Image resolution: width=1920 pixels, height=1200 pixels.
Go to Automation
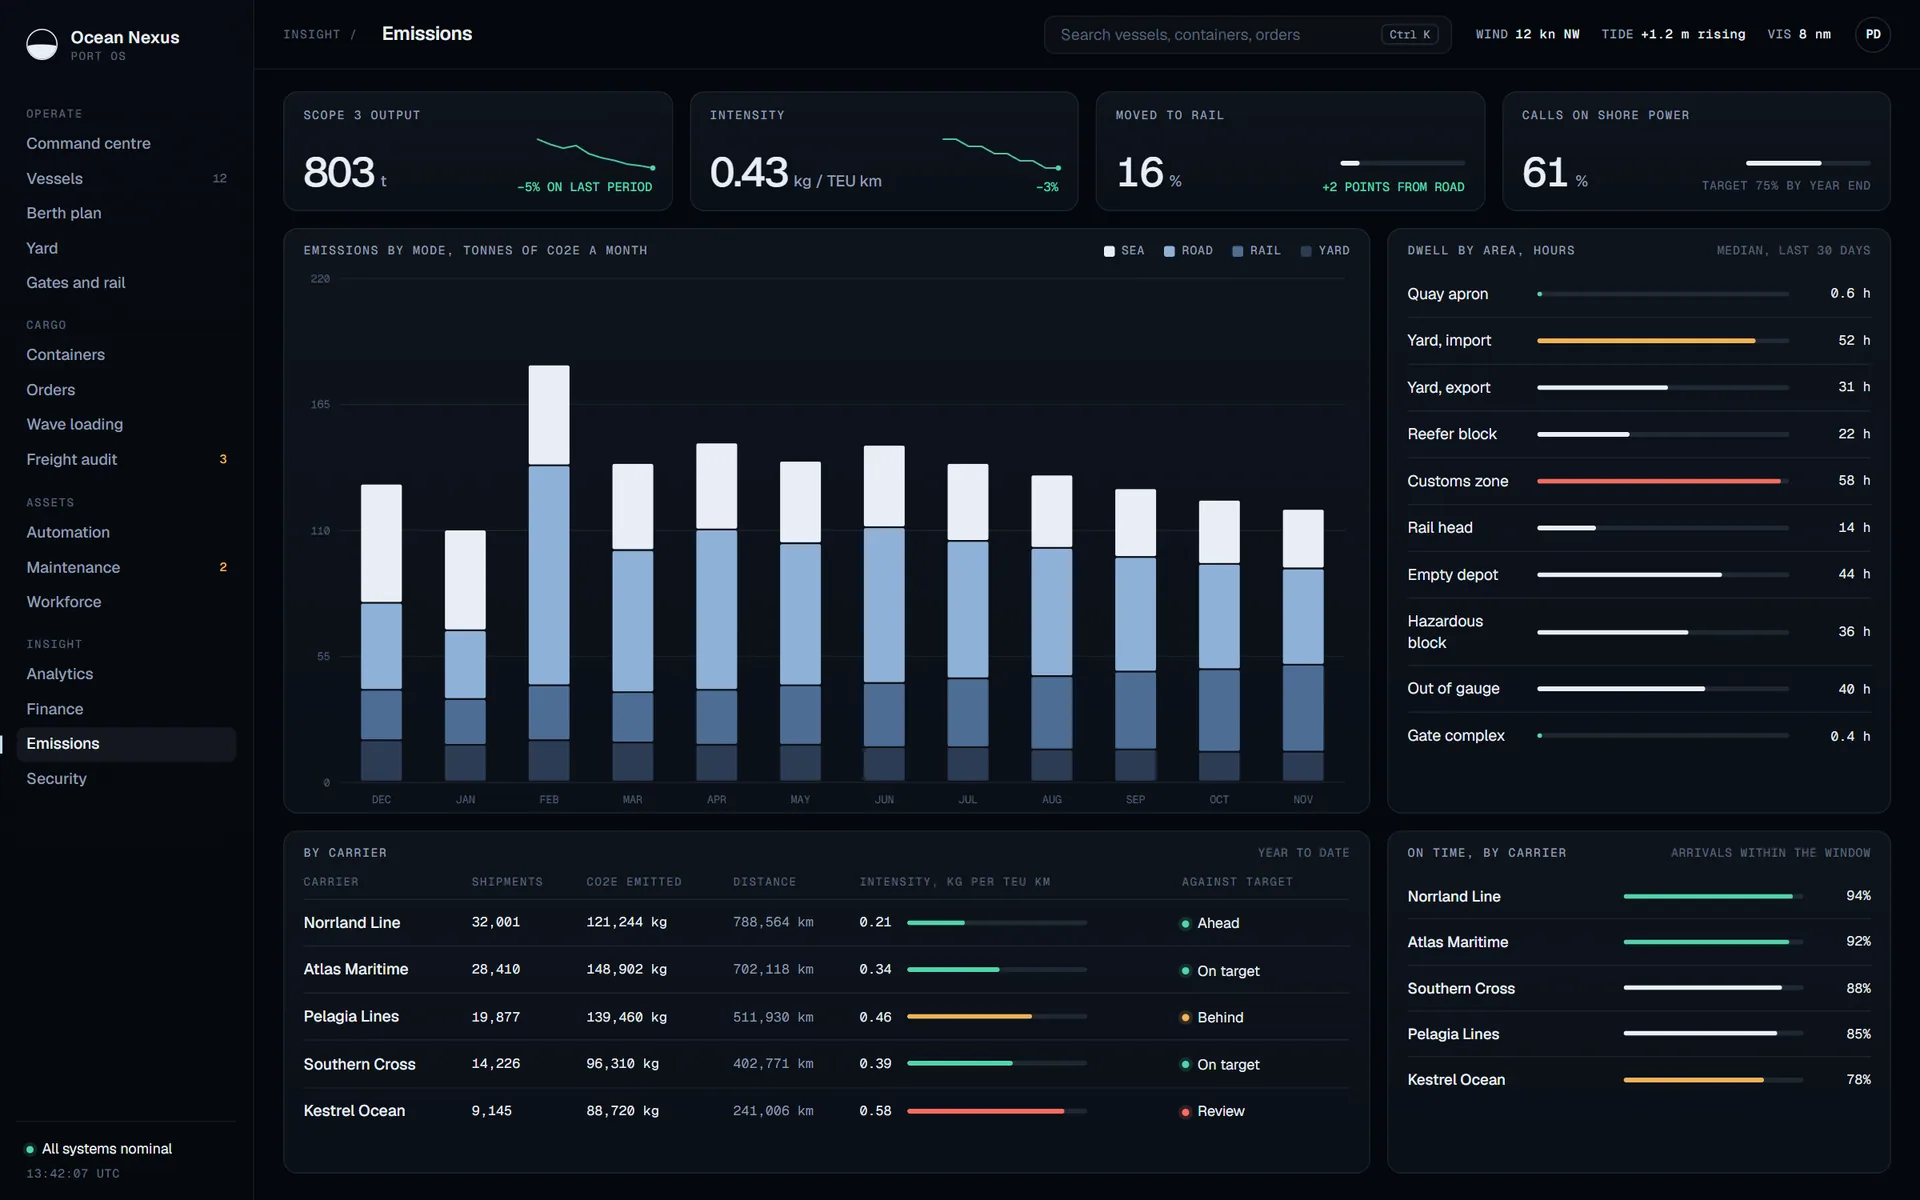(126, 533)
